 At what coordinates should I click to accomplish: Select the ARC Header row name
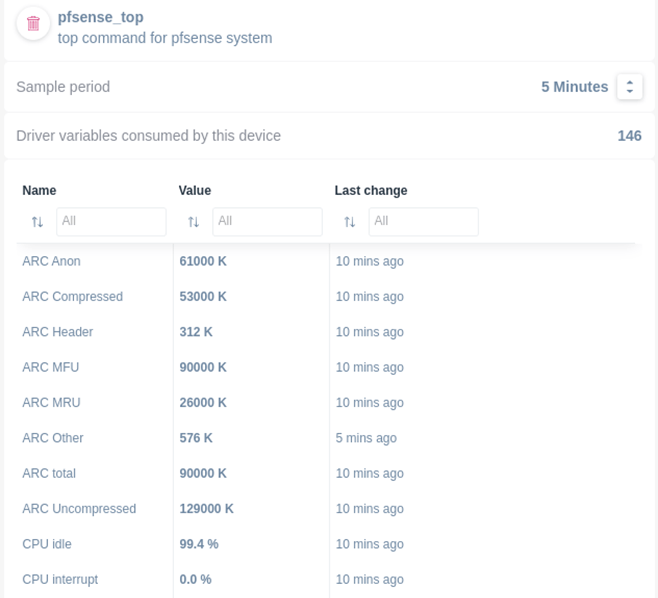tap(57, 332)
